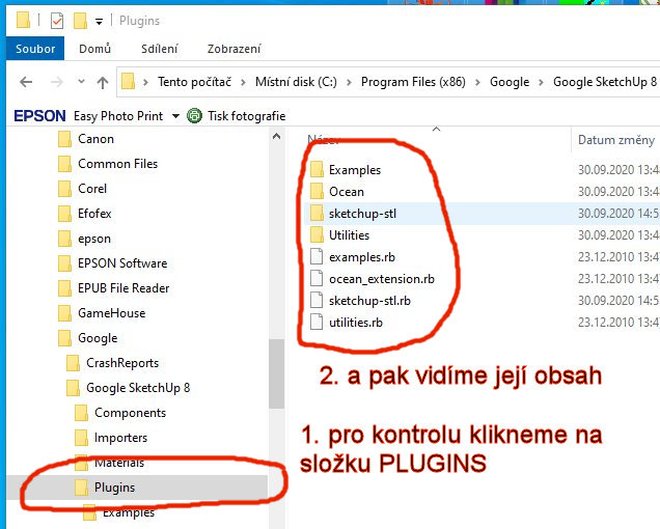The height and width of the screenshot is (529, 660).
Task: Select the ocean_extension.rb file
Action: [x=382, y=279]
